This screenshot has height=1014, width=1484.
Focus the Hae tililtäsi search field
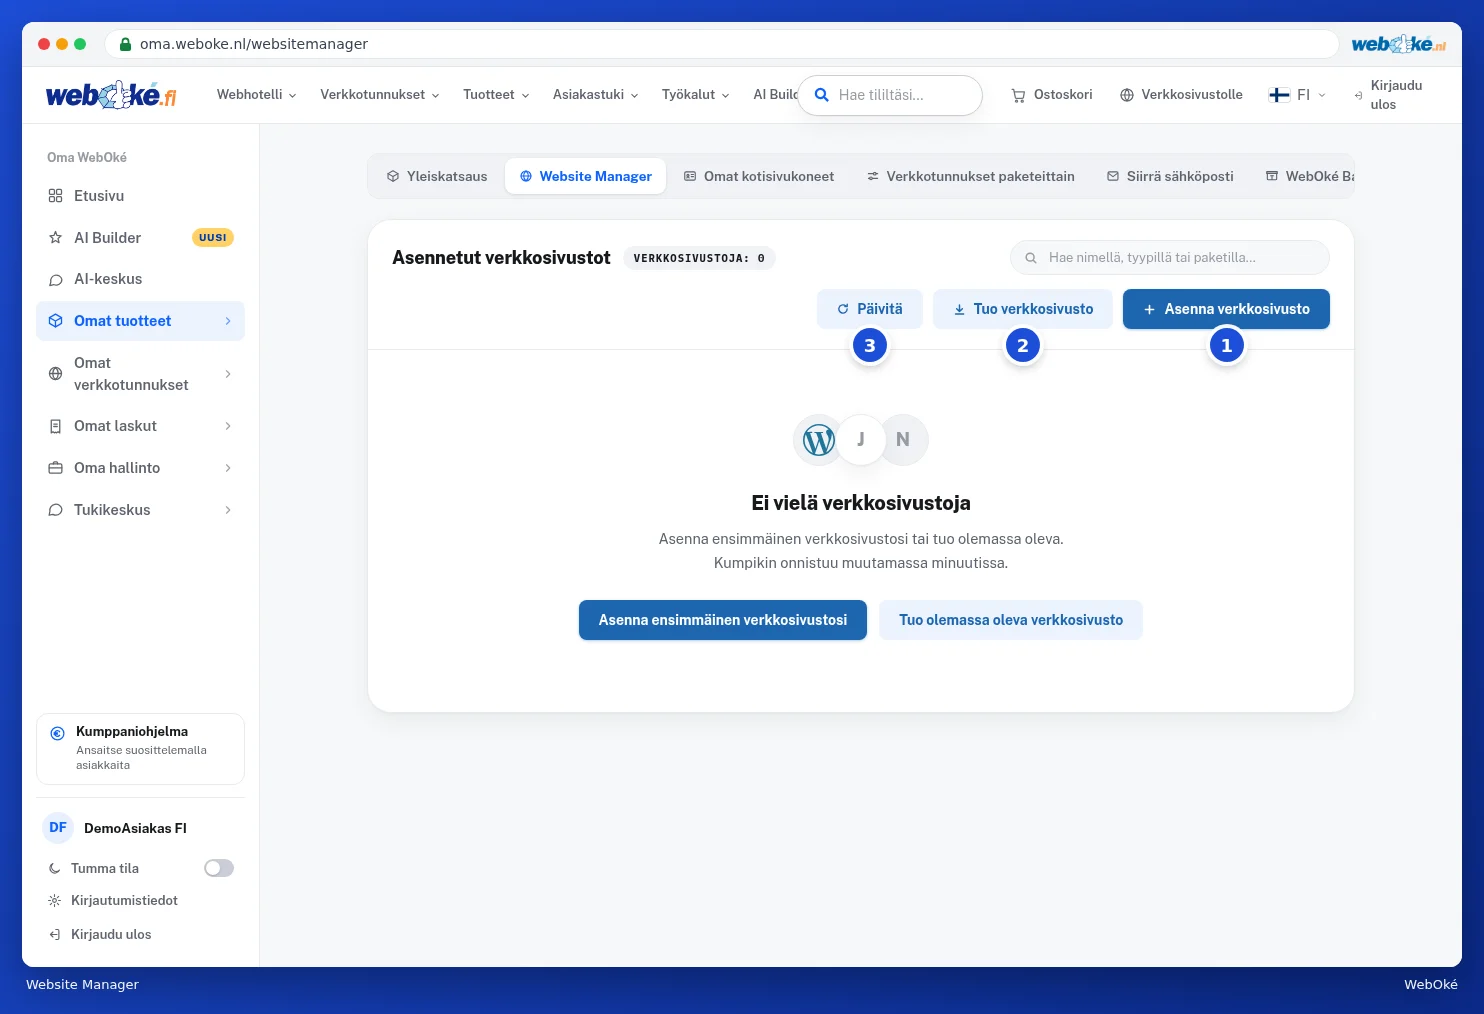890,95
